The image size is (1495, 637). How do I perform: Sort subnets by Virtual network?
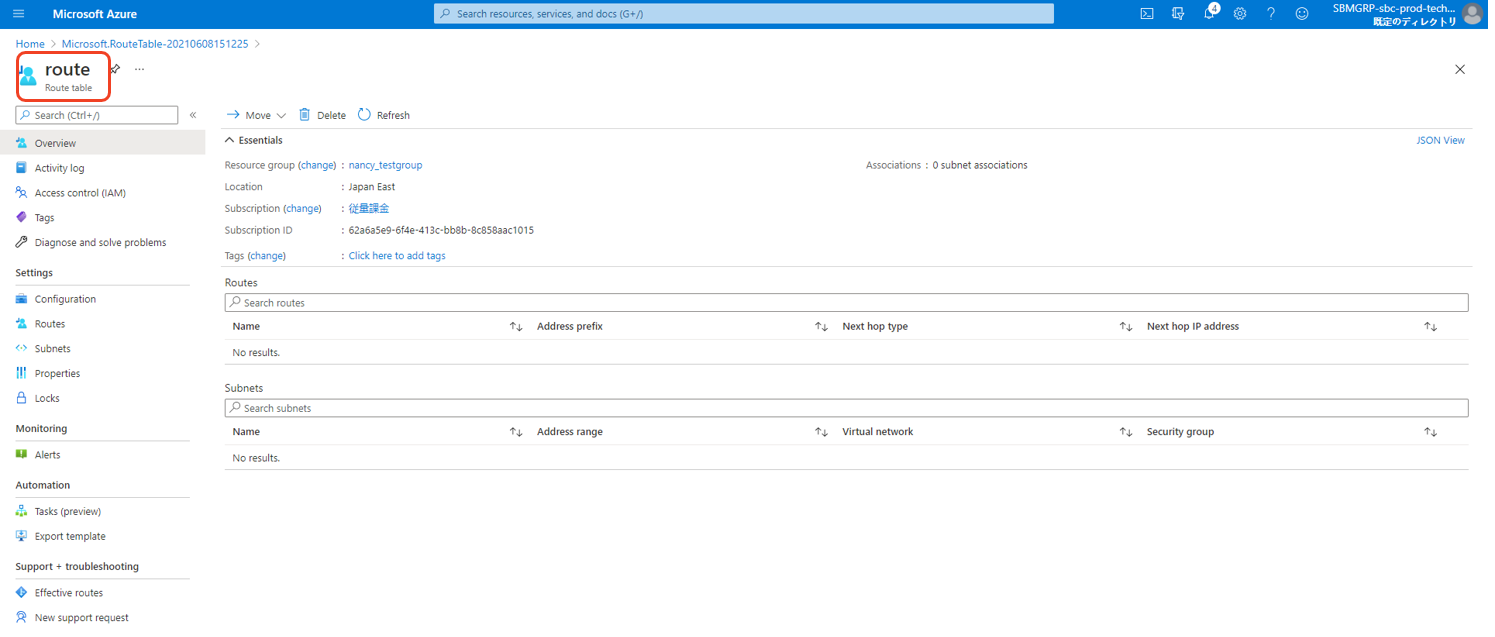(x=1126, y=432)
